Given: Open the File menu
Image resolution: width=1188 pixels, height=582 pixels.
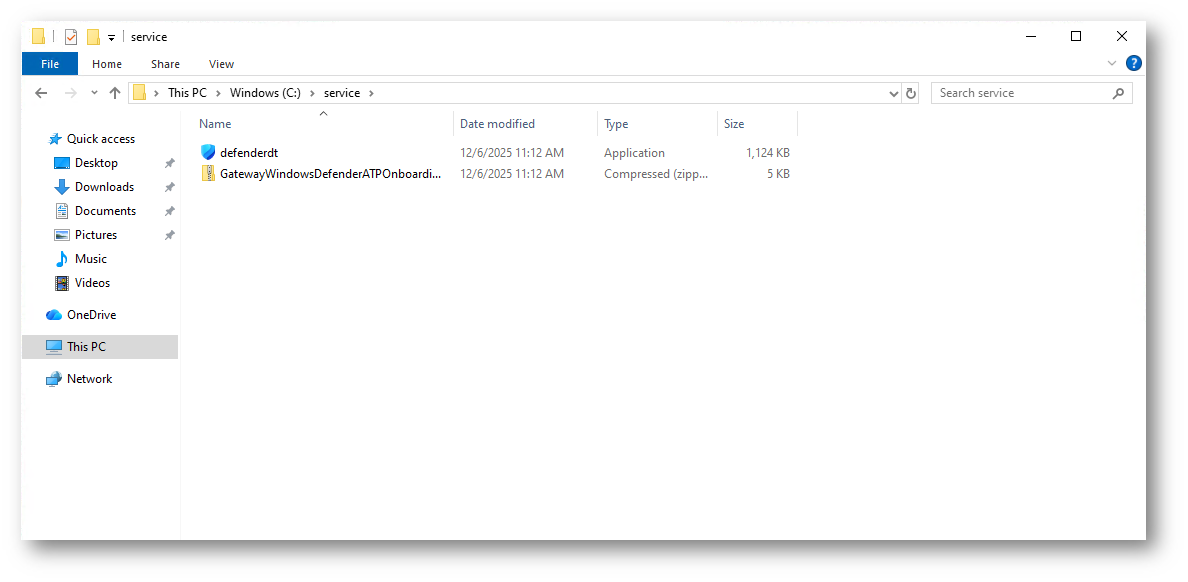Looking at the screenshot, I should pos(50,64).
